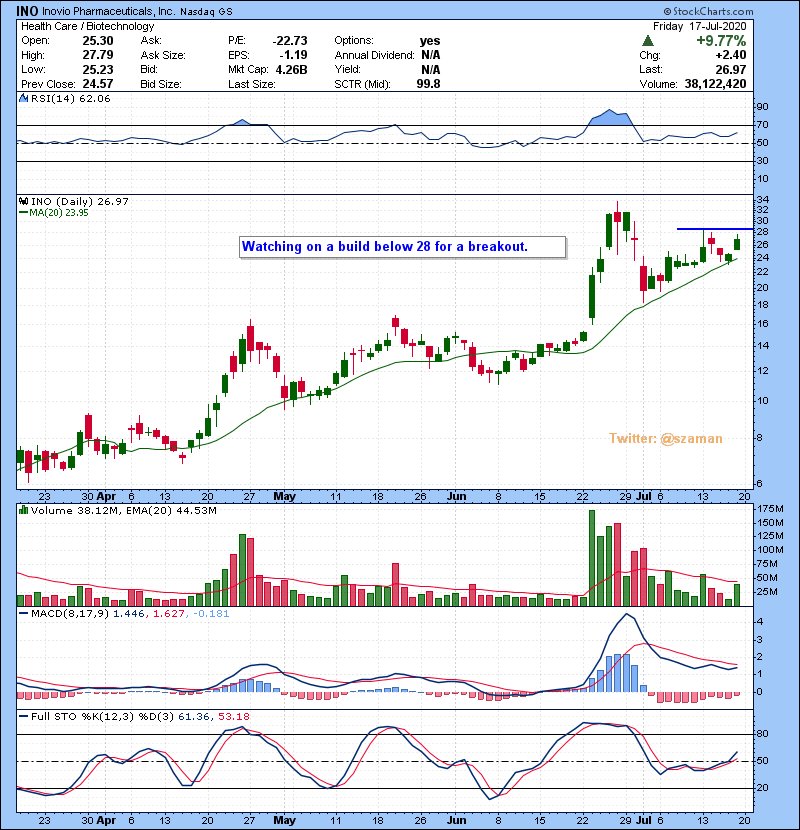The image size is (800, 830).
Task: Click the Volume panel legend icon
Action: tap(23, 510)
